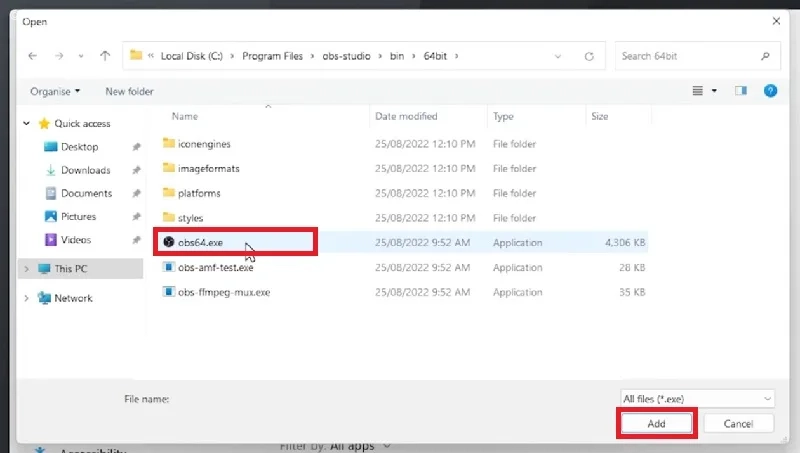Open the file type filter dropdown
The height and width of the screenshot is (453, 800).
(697, 398)
